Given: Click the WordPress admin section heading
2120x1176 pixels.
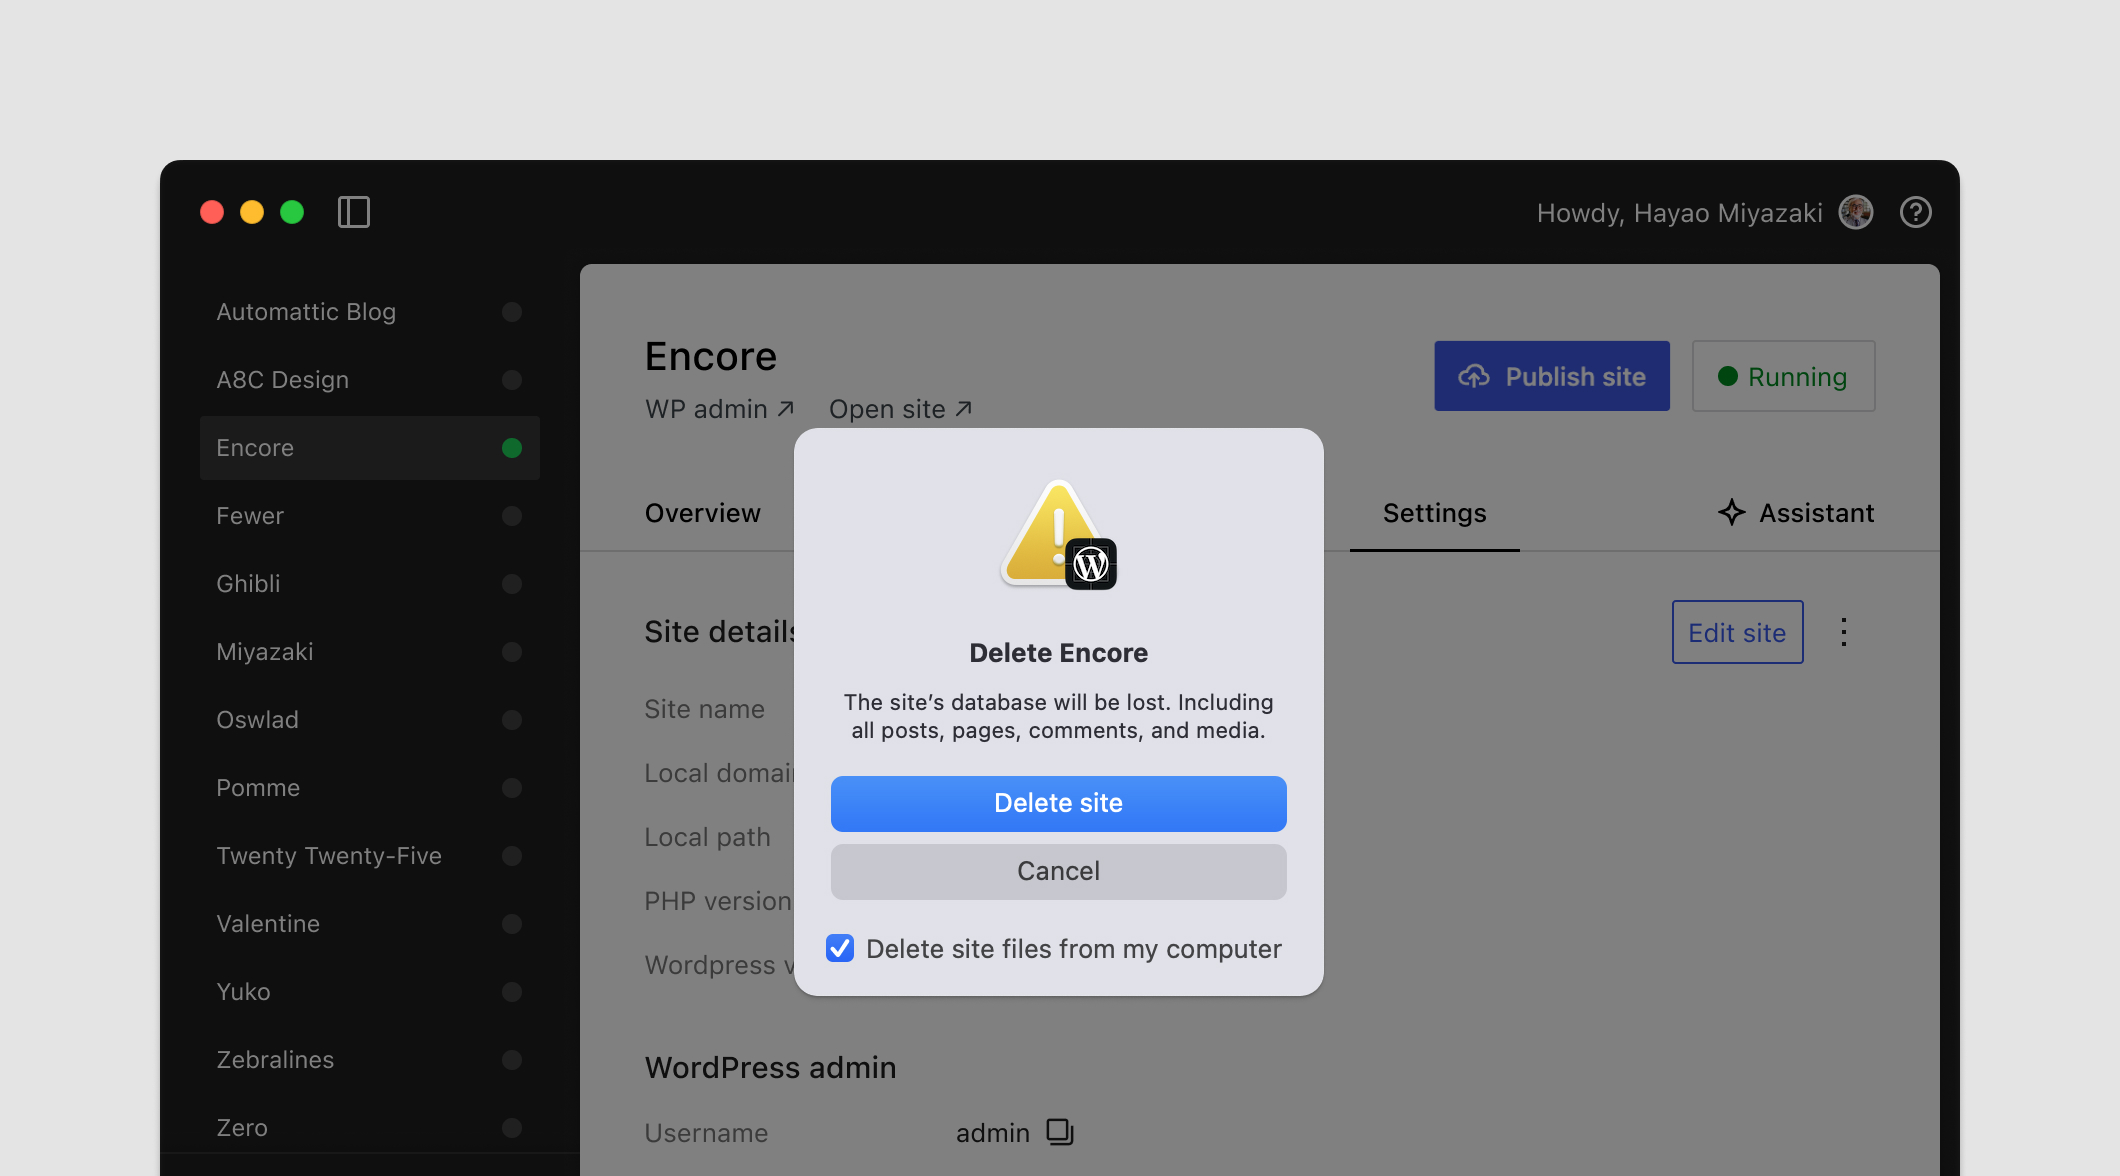Looking at the screenshot, I should click(770, 1068).
